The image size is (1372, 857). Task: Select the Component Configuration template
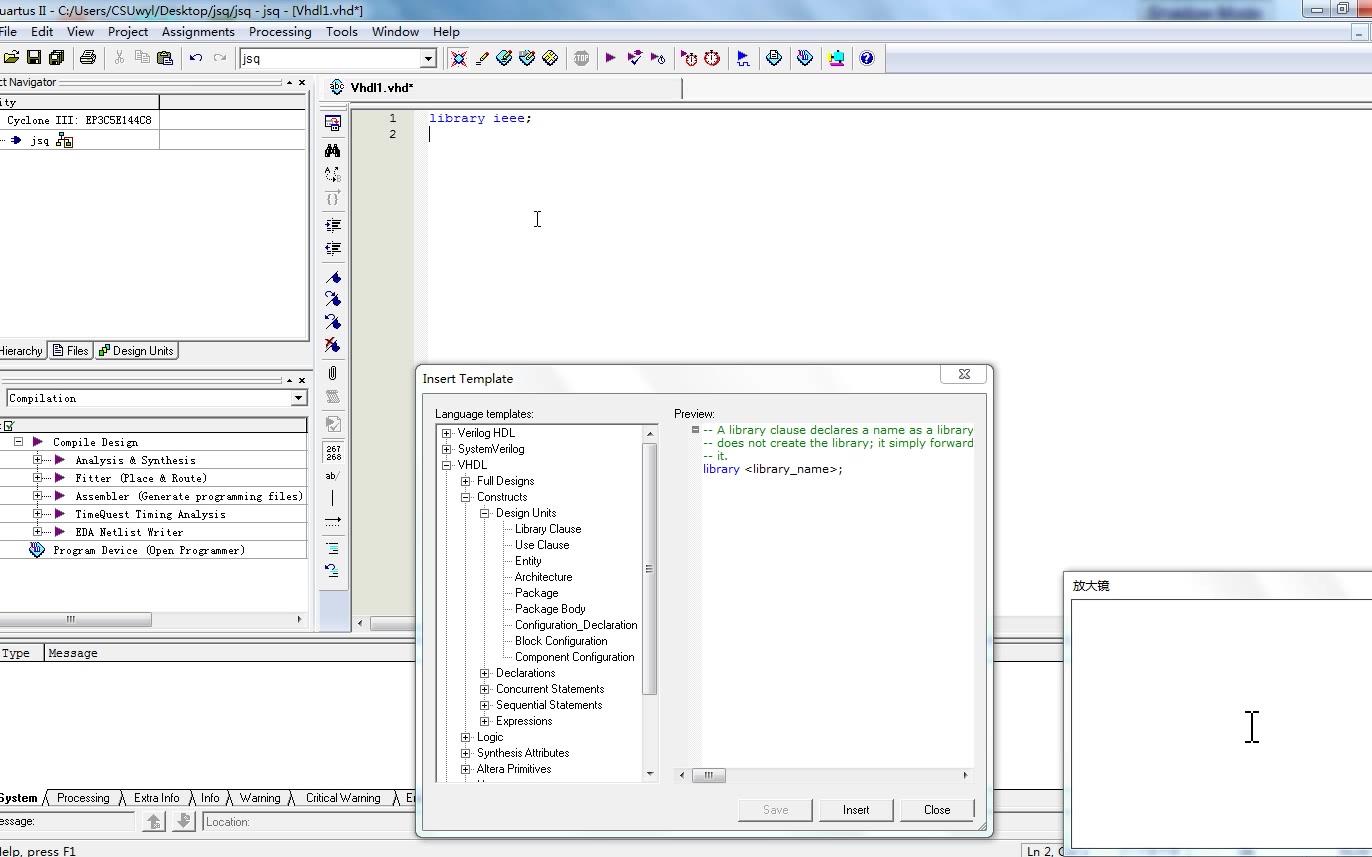coord(575,657)
